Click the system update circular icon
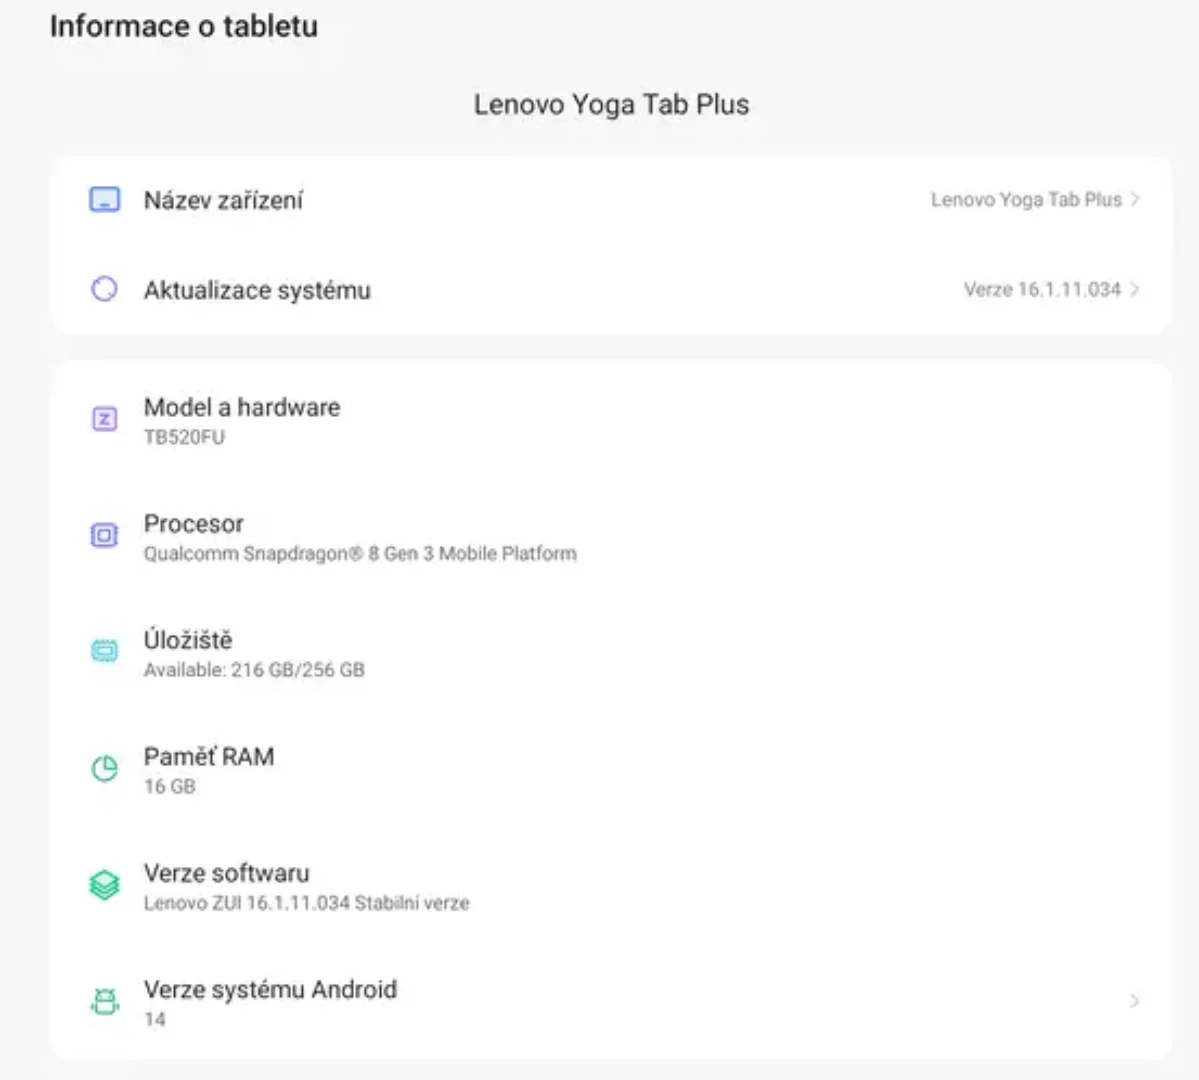This screenshot has width=1199, height=1080. click(x=105, y=289)
